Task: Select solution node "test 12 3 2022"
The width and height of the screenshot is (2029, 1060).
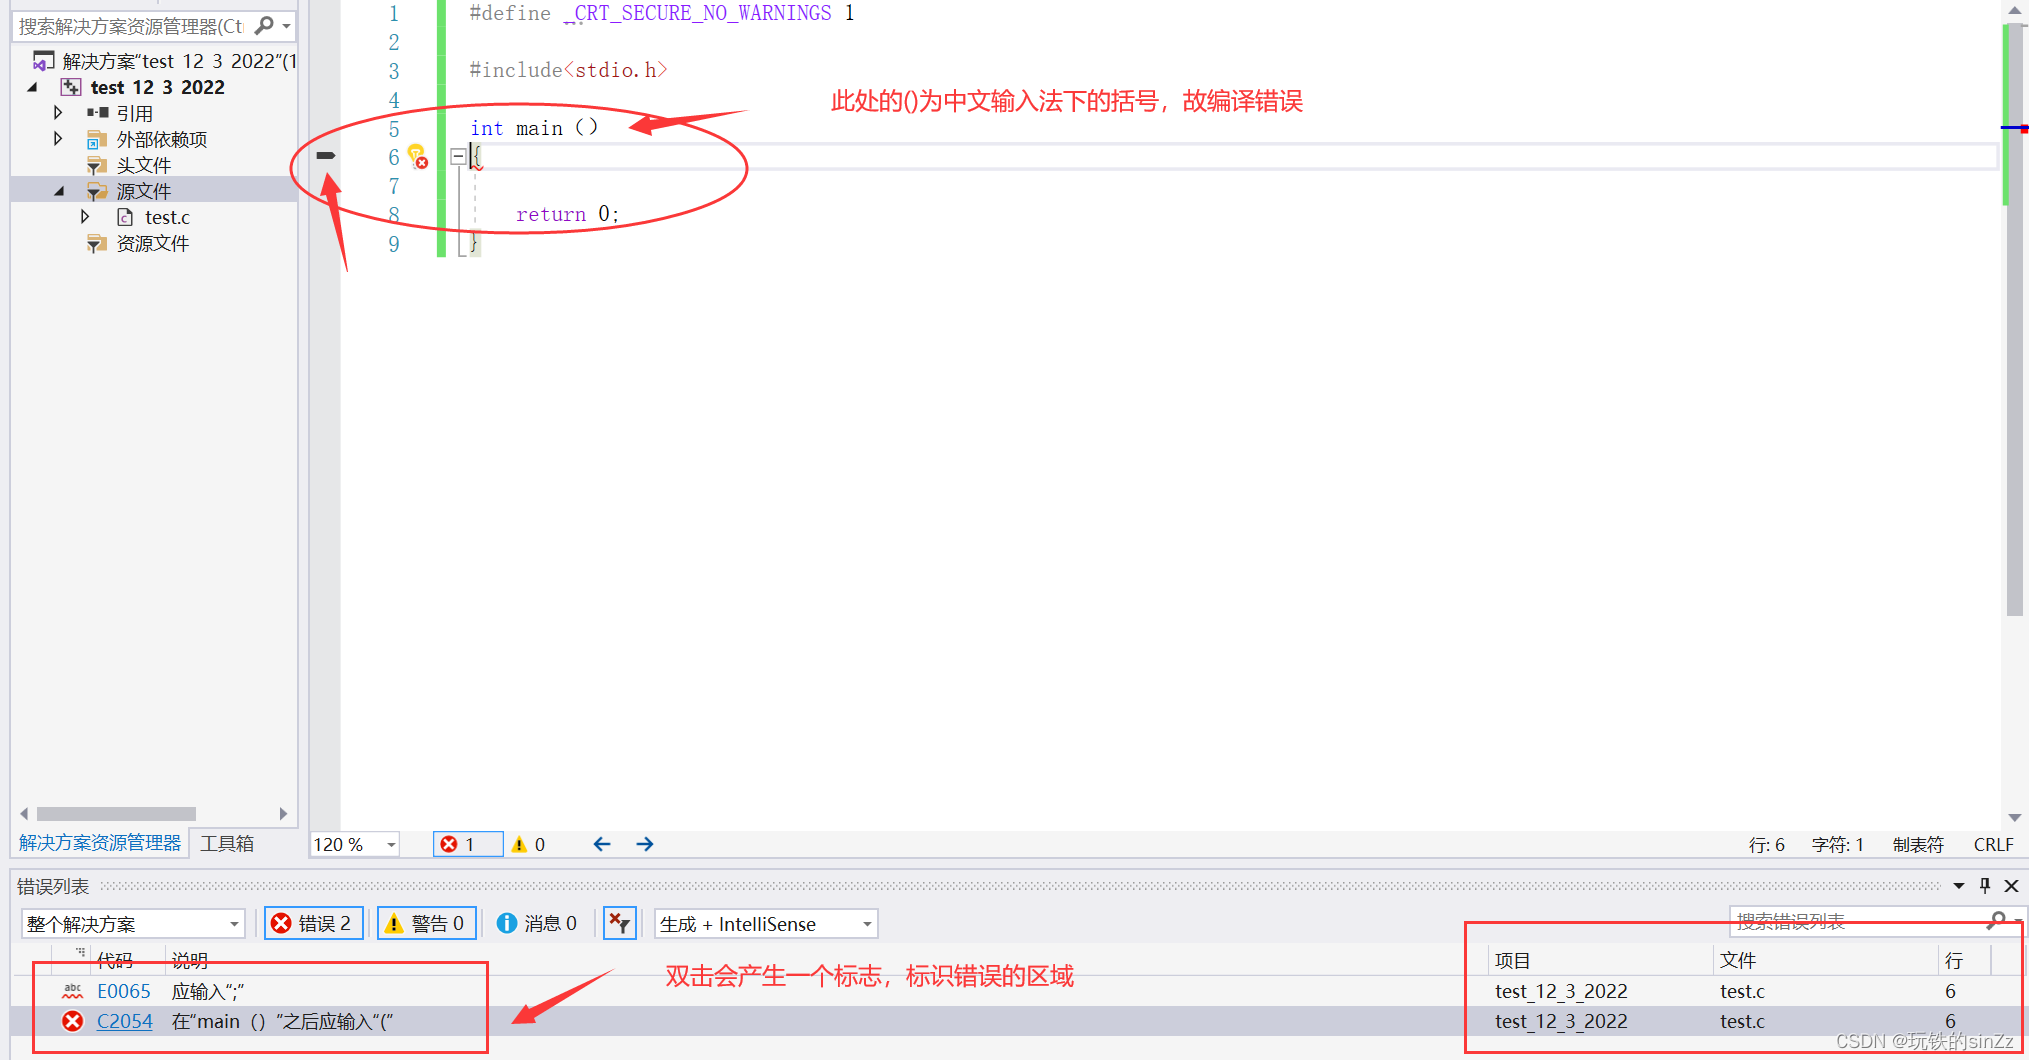Action: click(180, 61)
